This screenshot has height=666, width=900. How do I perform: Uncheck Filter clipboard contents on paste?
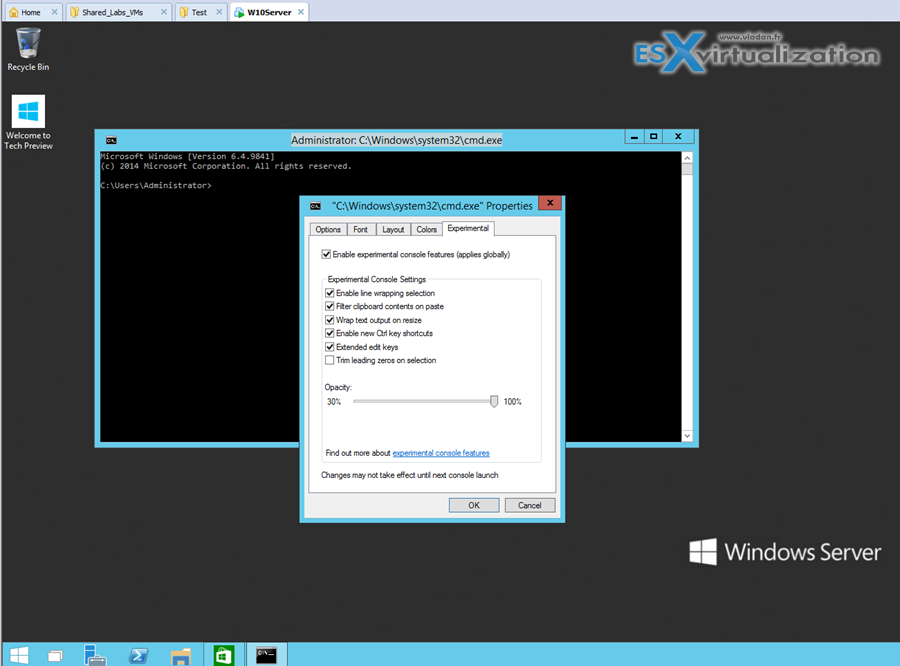329,306
